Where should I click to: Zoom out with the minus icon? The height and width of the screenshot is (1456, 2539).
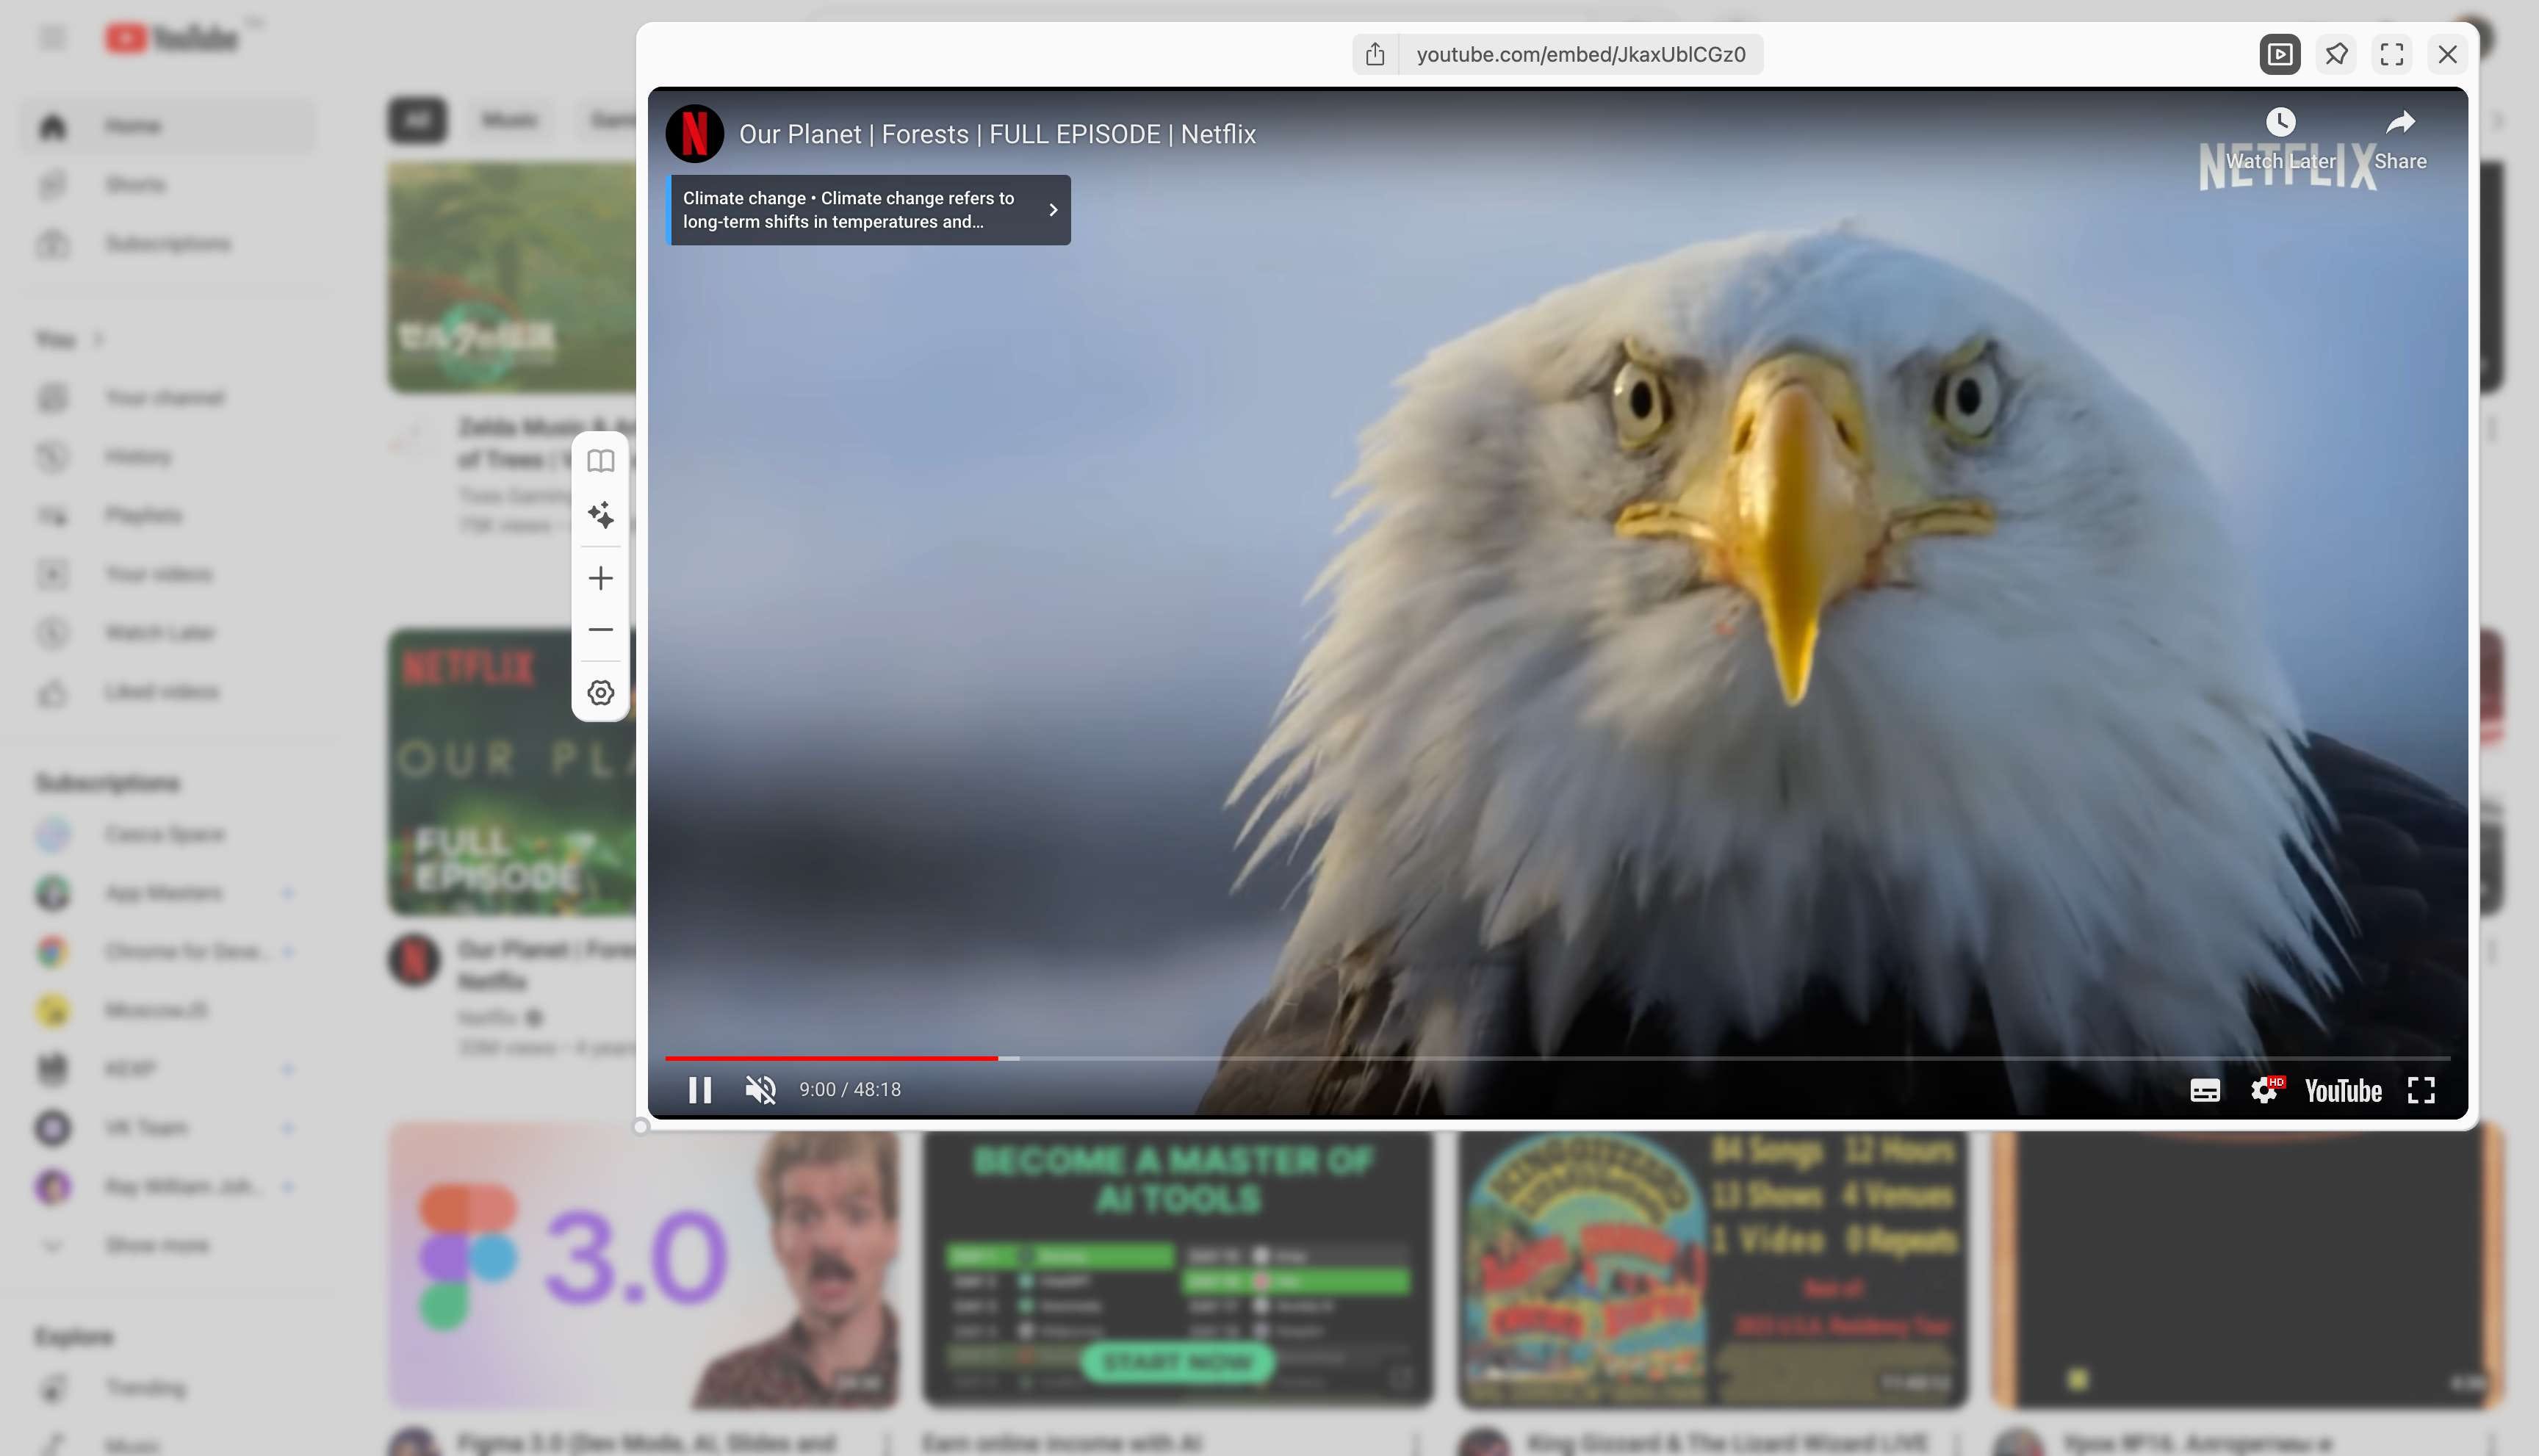pyautogui.click(x=600, y=630)
